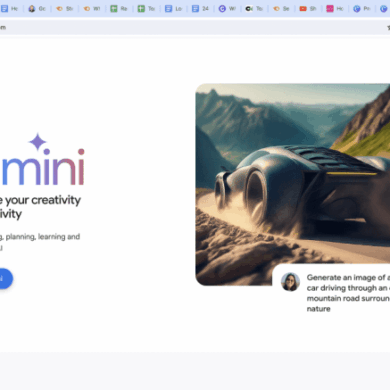Switch to the blue Docs tab labeled He
Viewport: 390px width, 390px height.
9,9
